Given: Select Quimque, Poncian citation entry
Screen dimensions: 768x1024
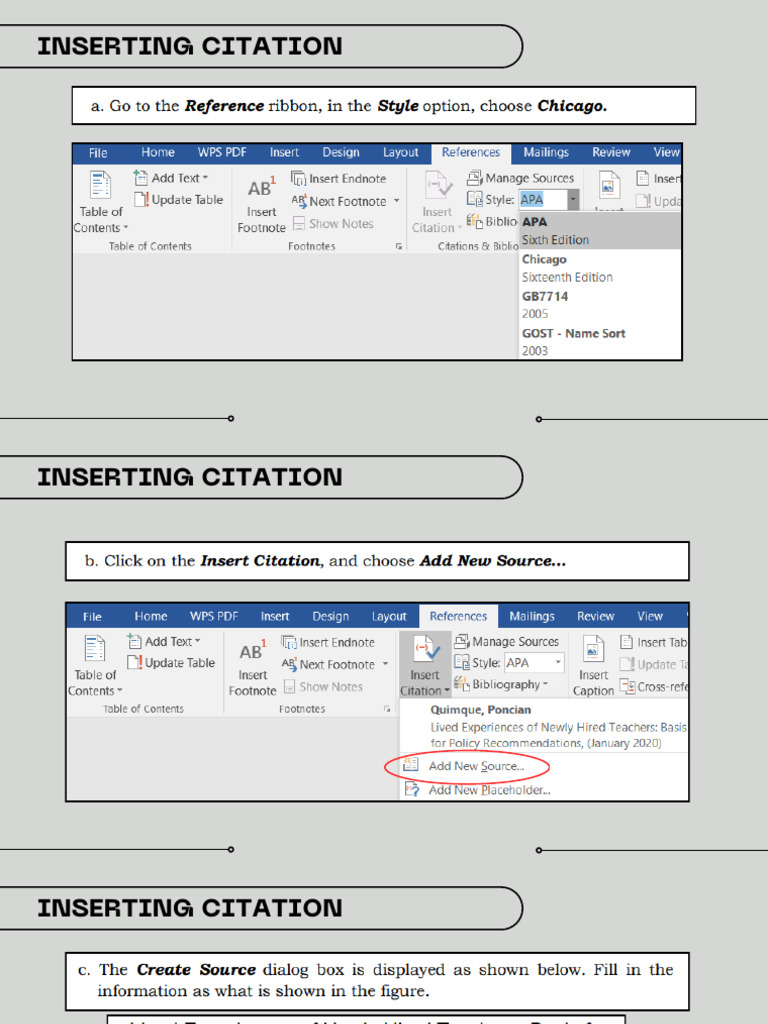Looking at the screenshot, I should (x=544, y=726).
